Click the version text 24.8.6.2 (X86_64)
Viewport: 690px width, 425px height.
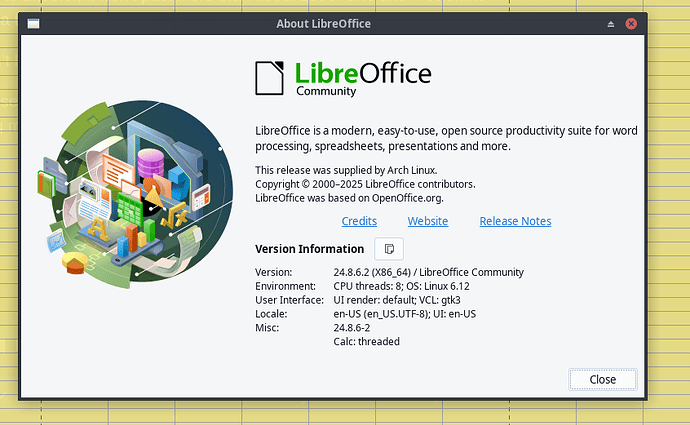point(372,272)
